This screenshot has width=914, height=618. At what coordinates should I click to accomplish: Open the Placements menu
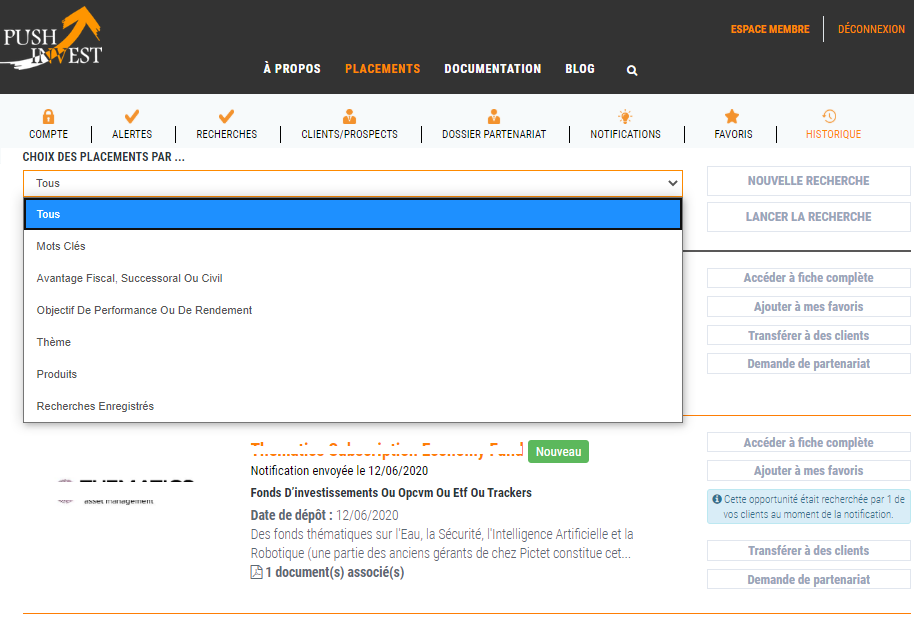click(x=382, y=69)
